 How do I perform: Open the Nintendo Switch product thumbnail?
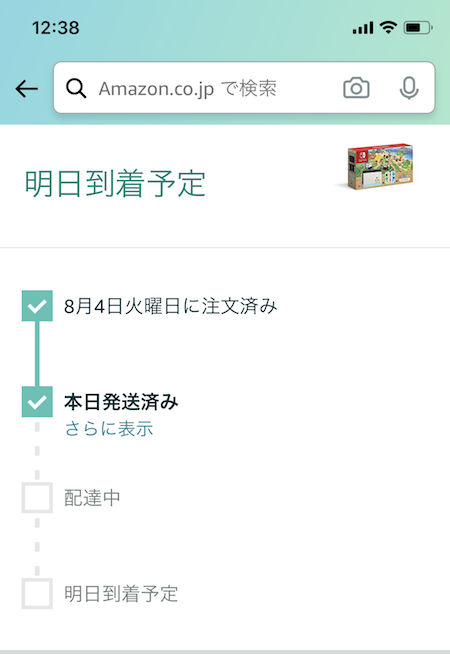pyautogui.click(x=377, y=166)
